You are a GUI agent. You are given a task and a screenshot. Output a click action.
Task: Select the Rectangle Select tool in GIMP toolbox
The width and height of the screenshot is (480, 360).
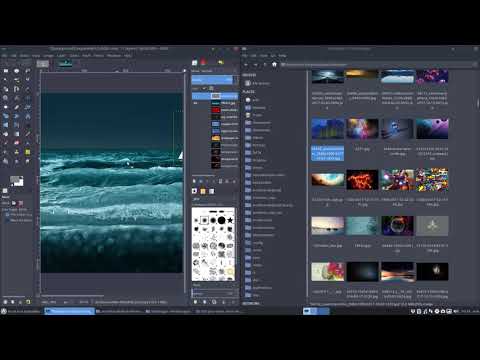[6, 71]
